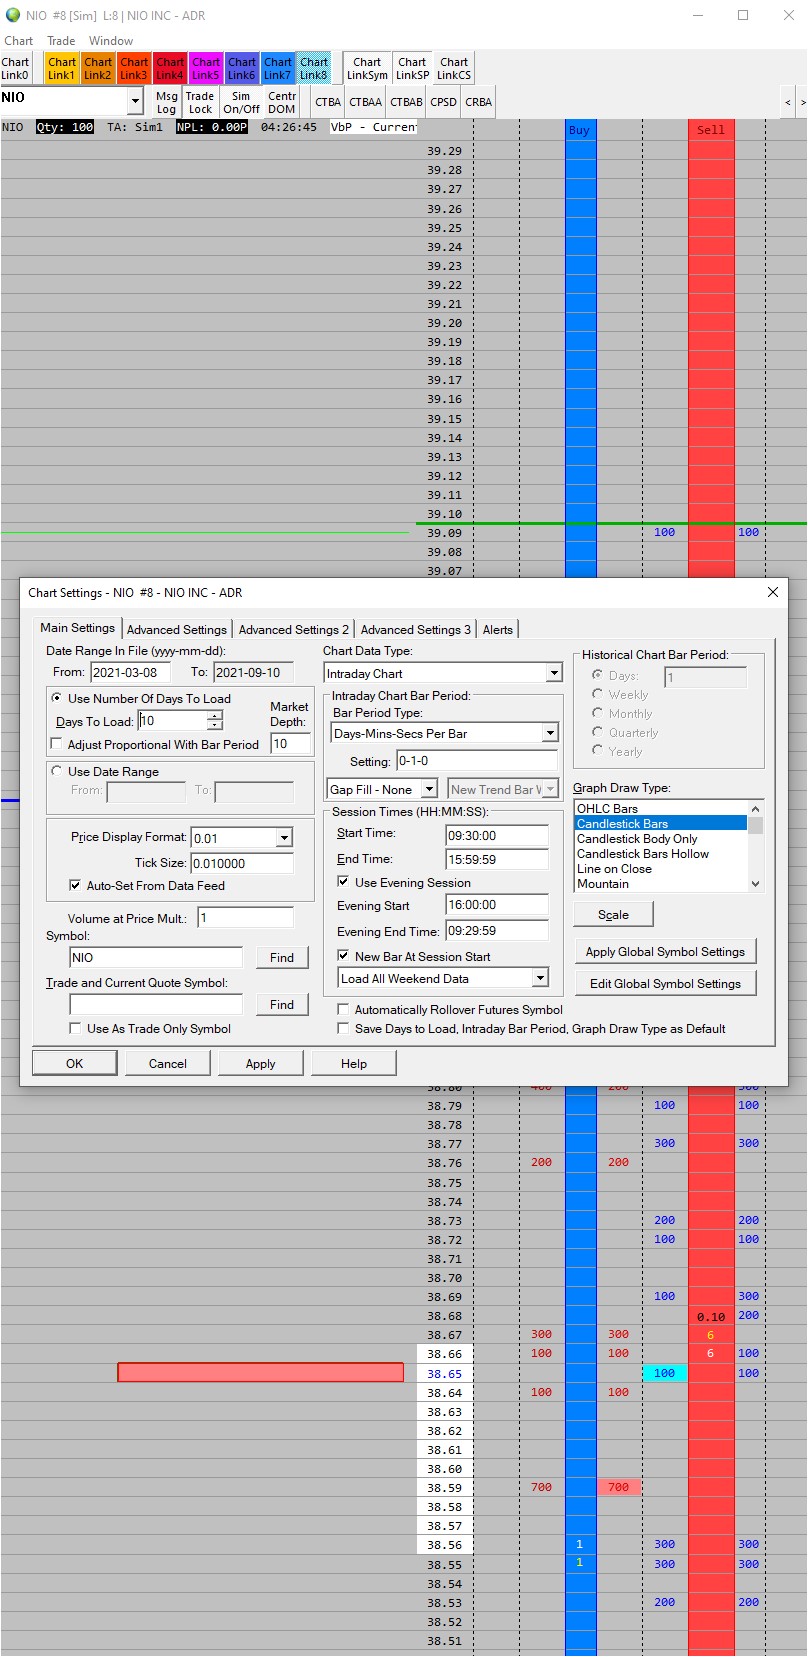The image size is (808, 1657).
Task: Open the Chart Data Type dropdown
Action: (553, 674)
